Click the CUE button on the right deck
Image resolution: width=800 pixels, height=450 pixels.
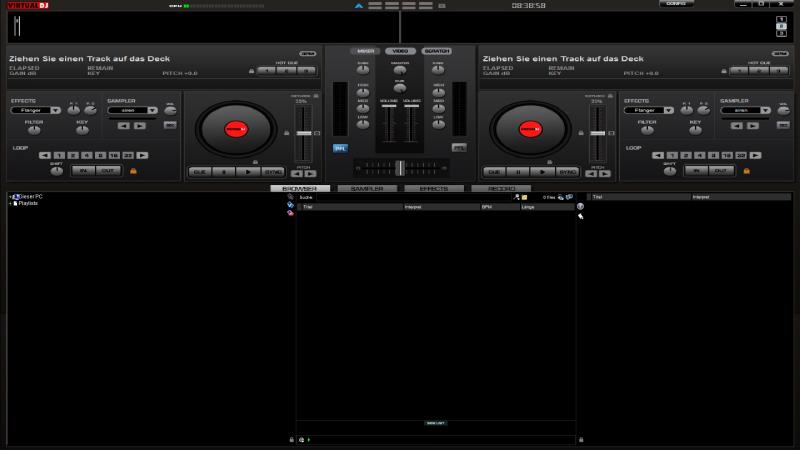point(493,172)
